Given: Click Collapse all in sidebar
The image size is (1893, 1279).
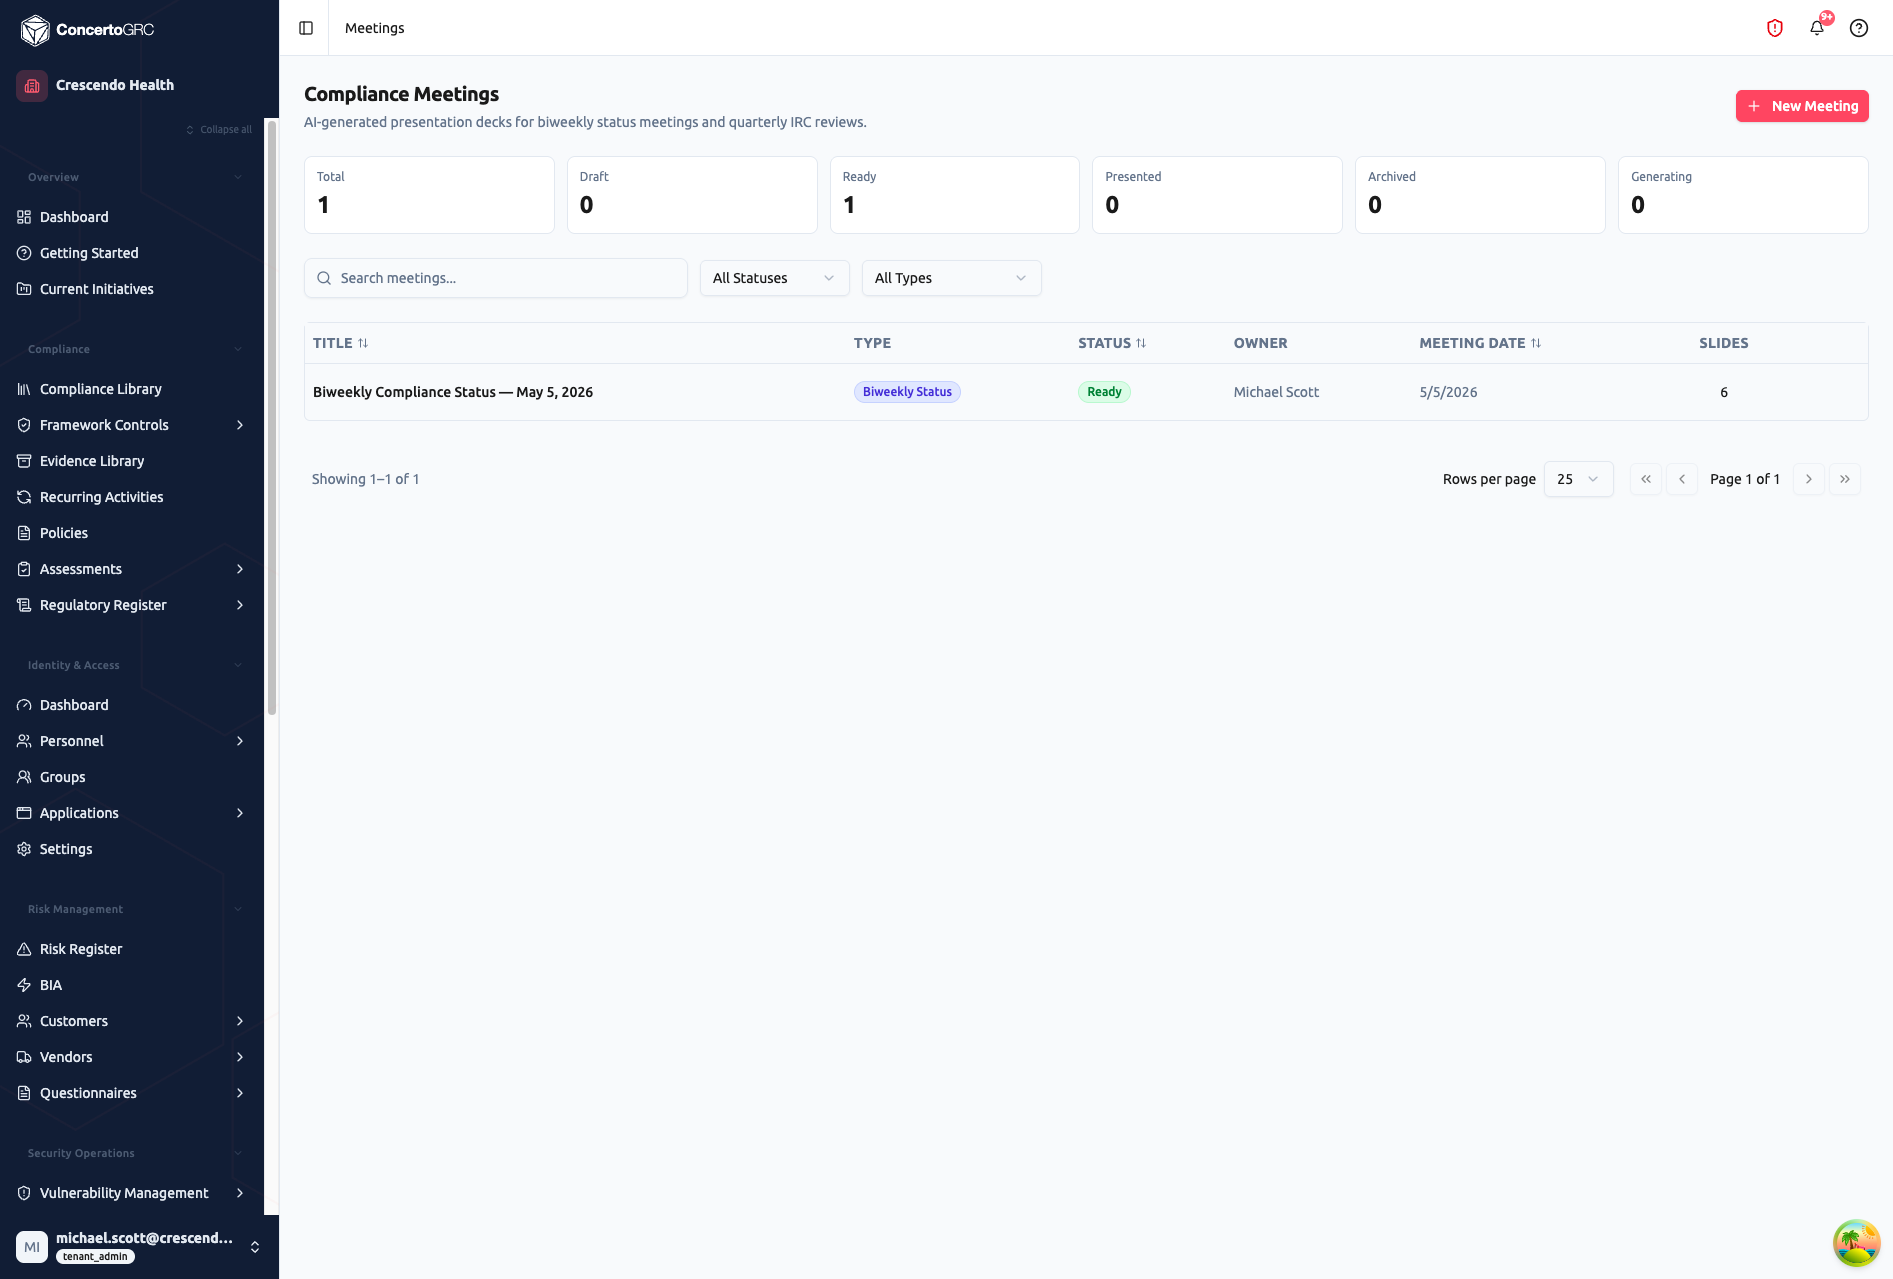Looking at the screenshot, I should pyautogui.click(x=219, y=129).
